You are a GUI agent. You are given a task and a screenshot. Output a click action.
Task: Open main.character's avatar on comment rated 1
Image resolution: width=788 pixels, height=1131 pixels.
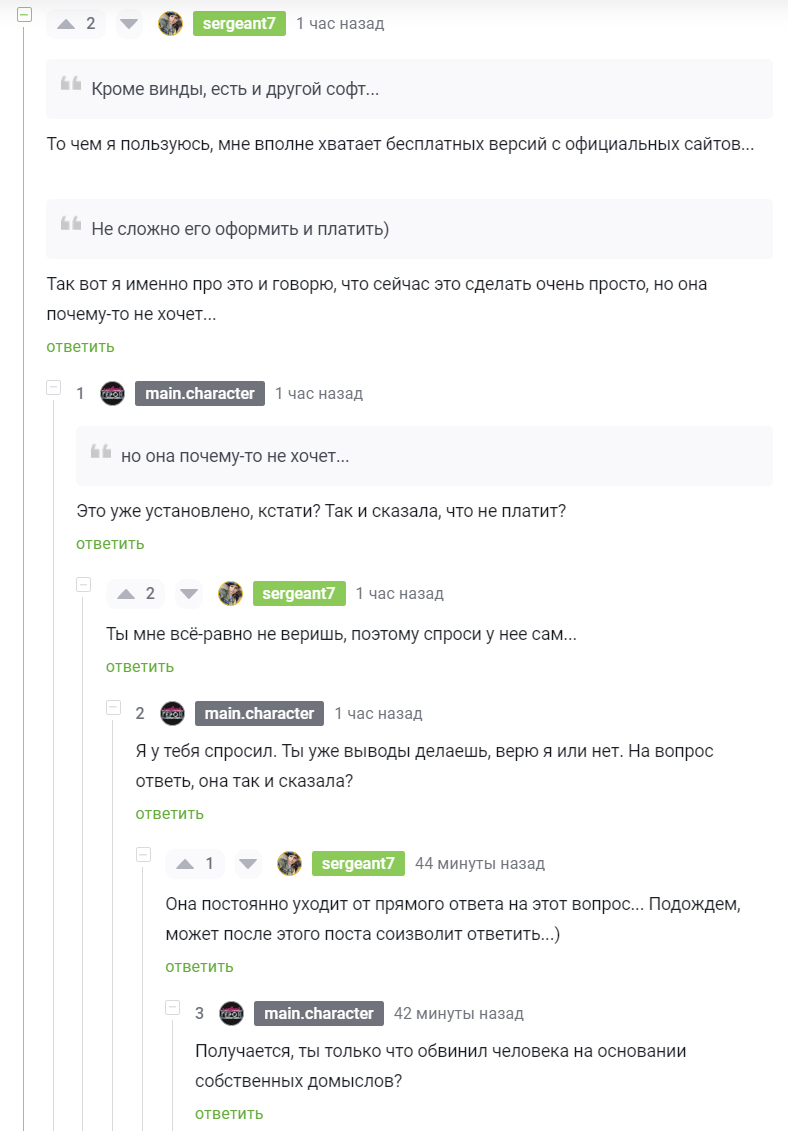(x=113, y=393)
